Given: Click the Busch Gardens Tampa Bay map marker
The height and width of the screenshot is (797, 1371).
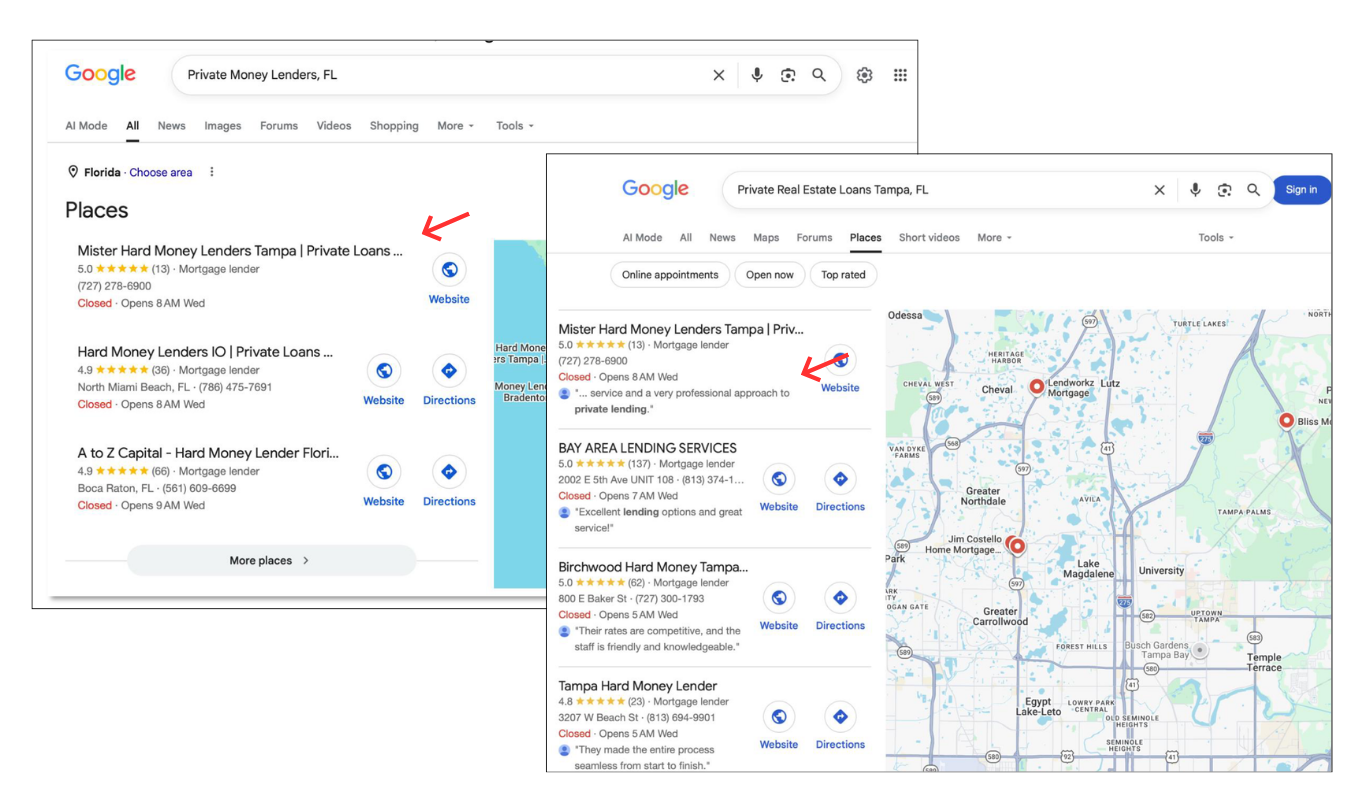Looking at the screenshot, I should [x=1200, y=650].
